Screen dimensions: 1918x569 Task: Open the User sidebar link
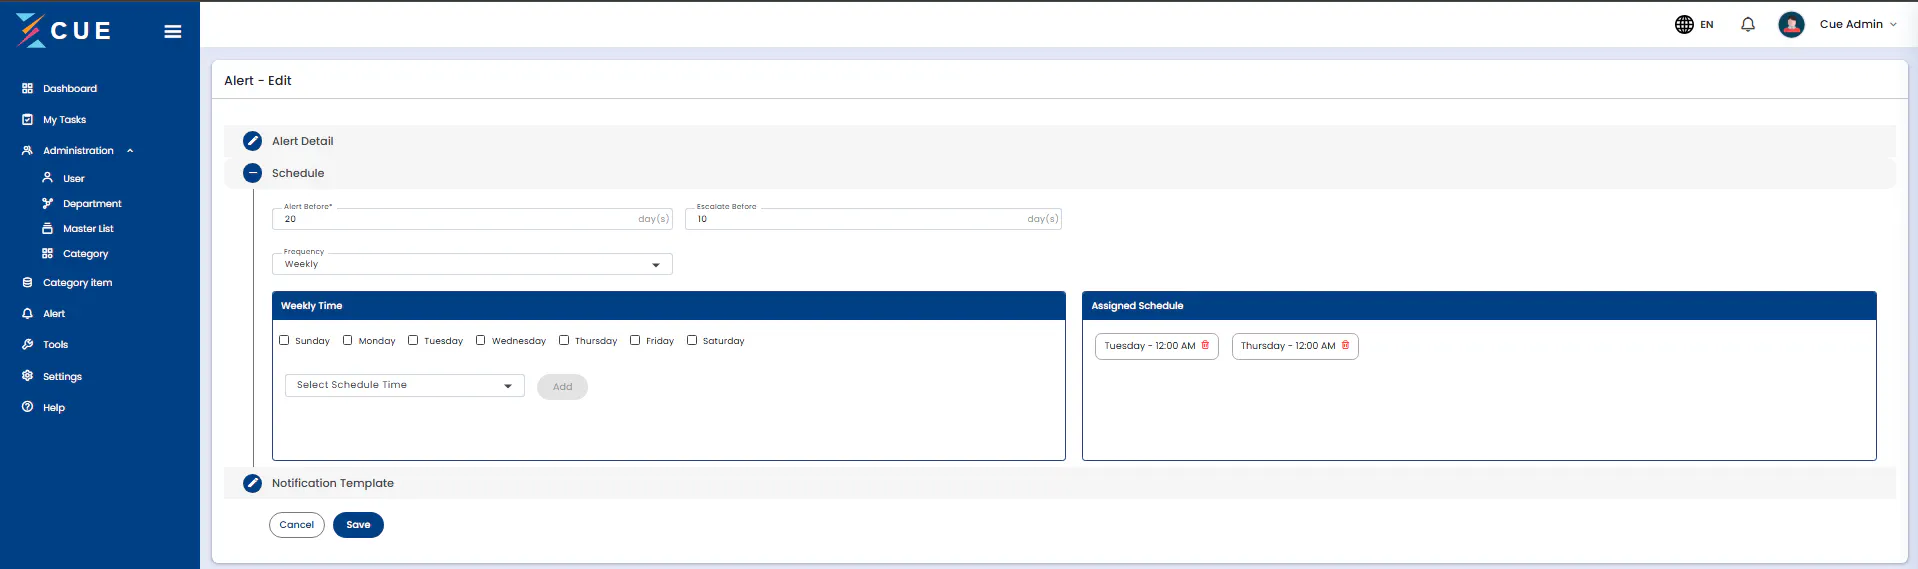coord(74,179)
